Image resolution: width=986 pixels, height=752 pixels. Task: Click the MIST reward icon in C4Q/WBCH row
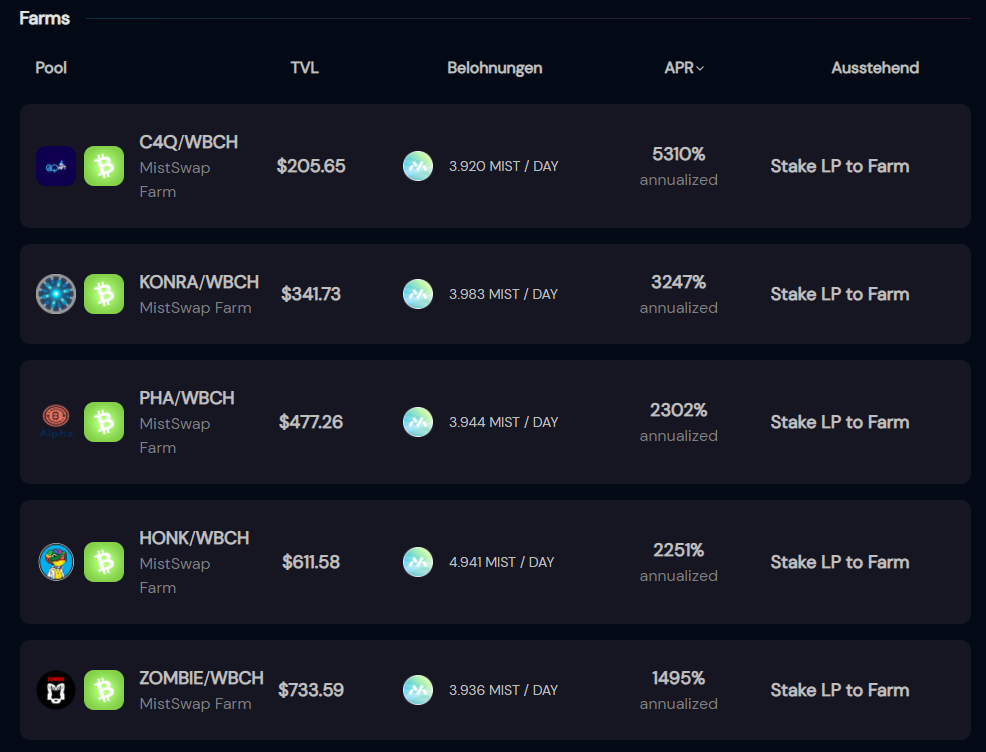(x=418, y=166)
